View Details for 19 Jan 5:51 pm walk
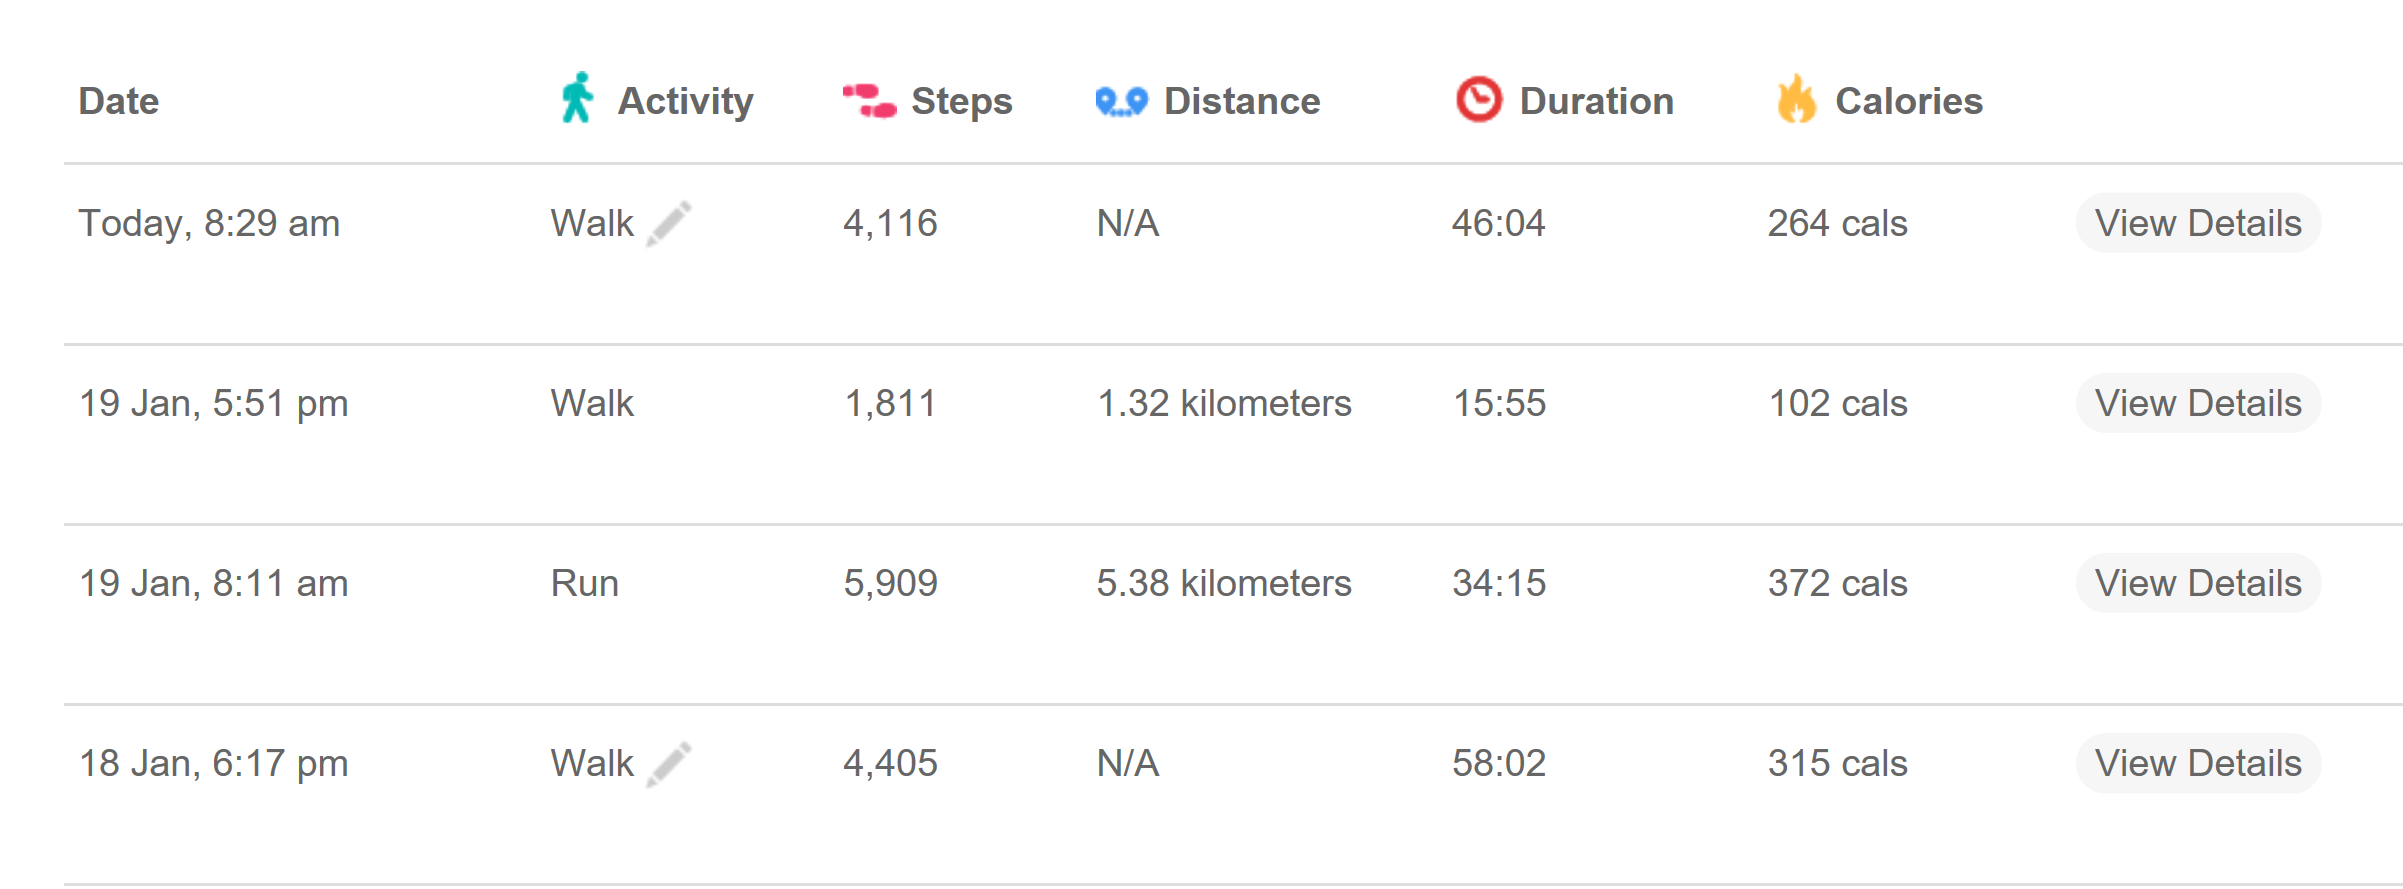2403x889 pixels. [2197, 403]
